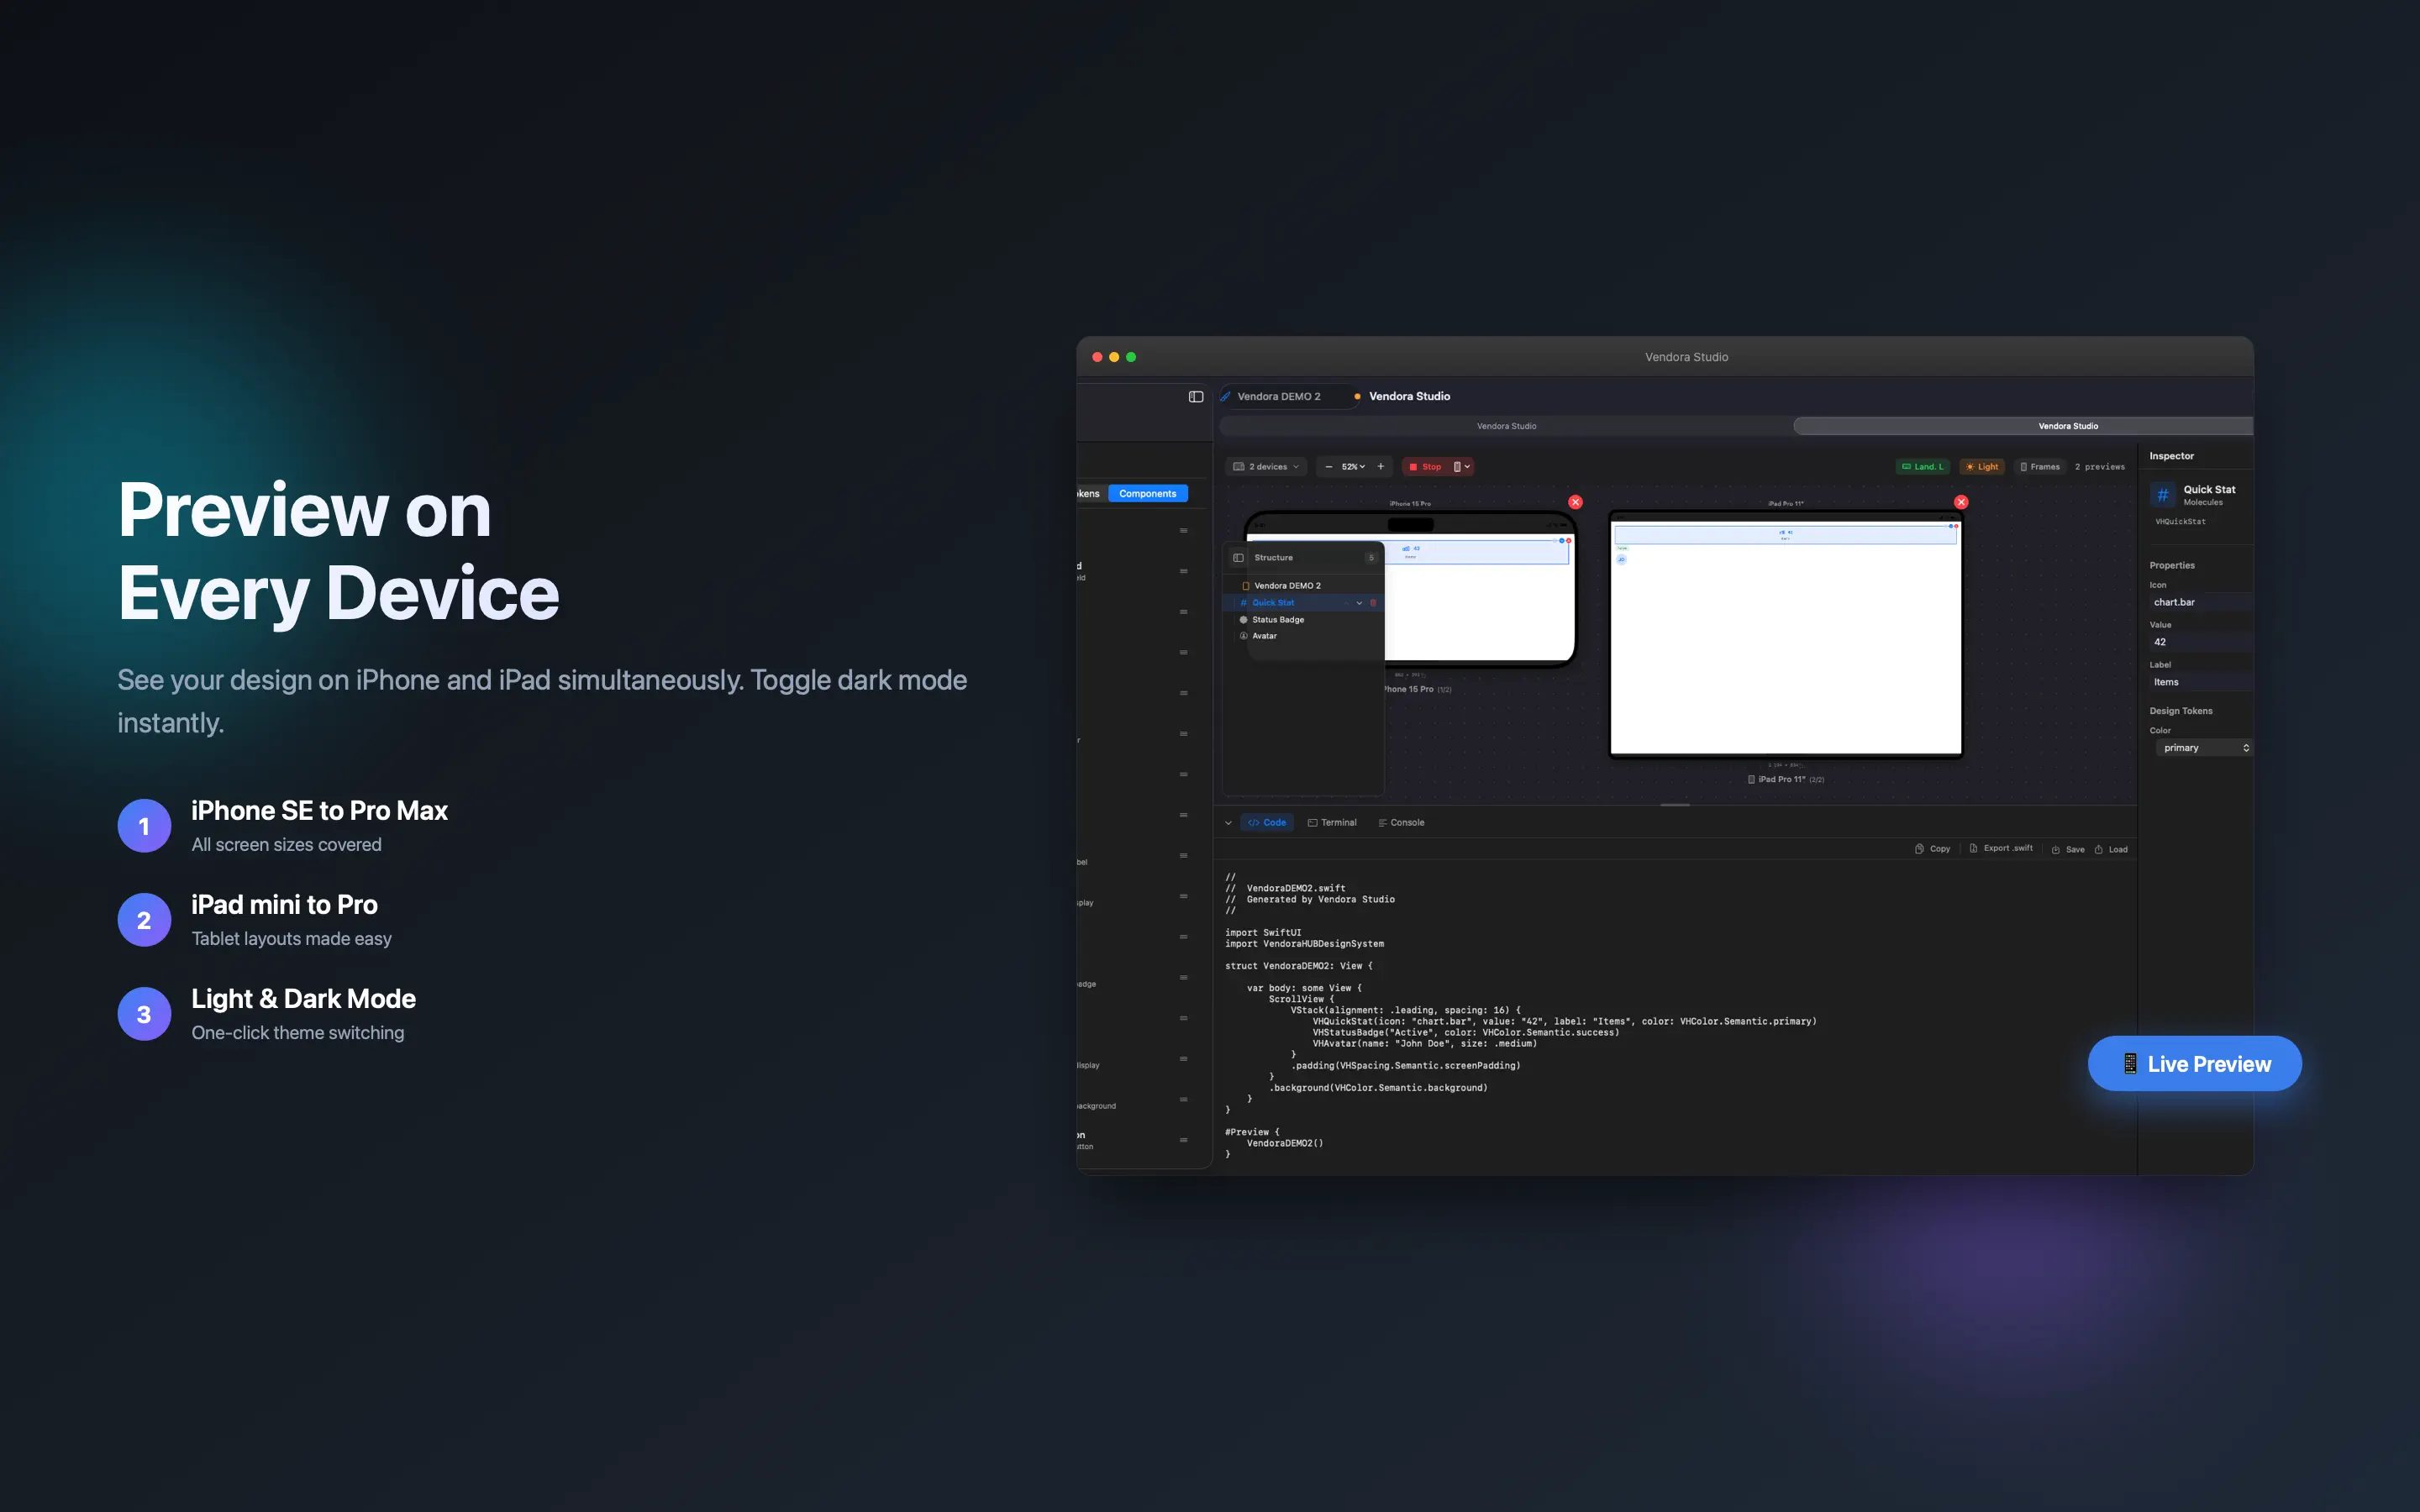This screenshot has width=2420, height=1512.
Task: Toggle device Frames display
Action: tap(2040, 467)
